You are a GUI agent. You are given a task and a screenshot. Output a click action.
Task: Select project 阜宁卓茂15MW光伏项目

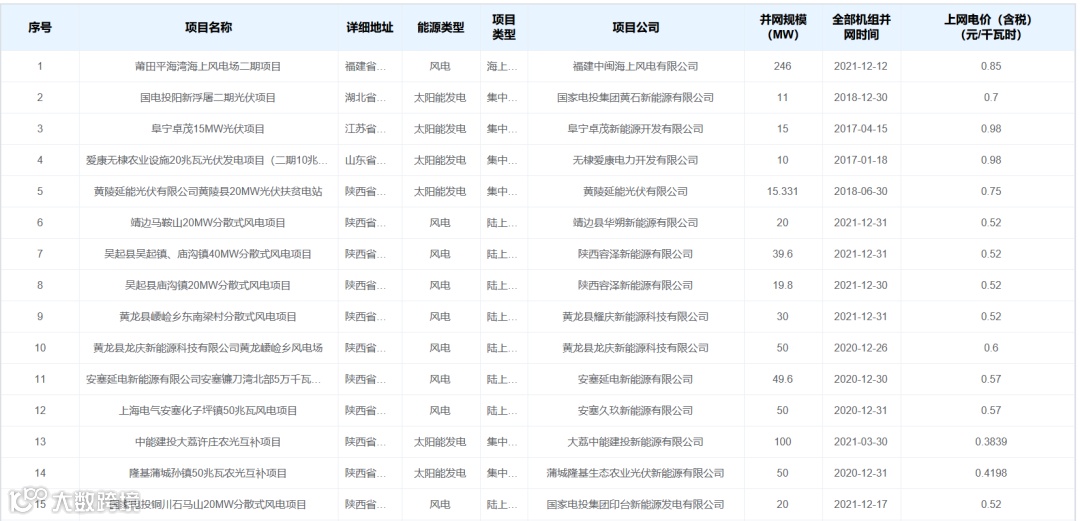(x=208, y=129)
